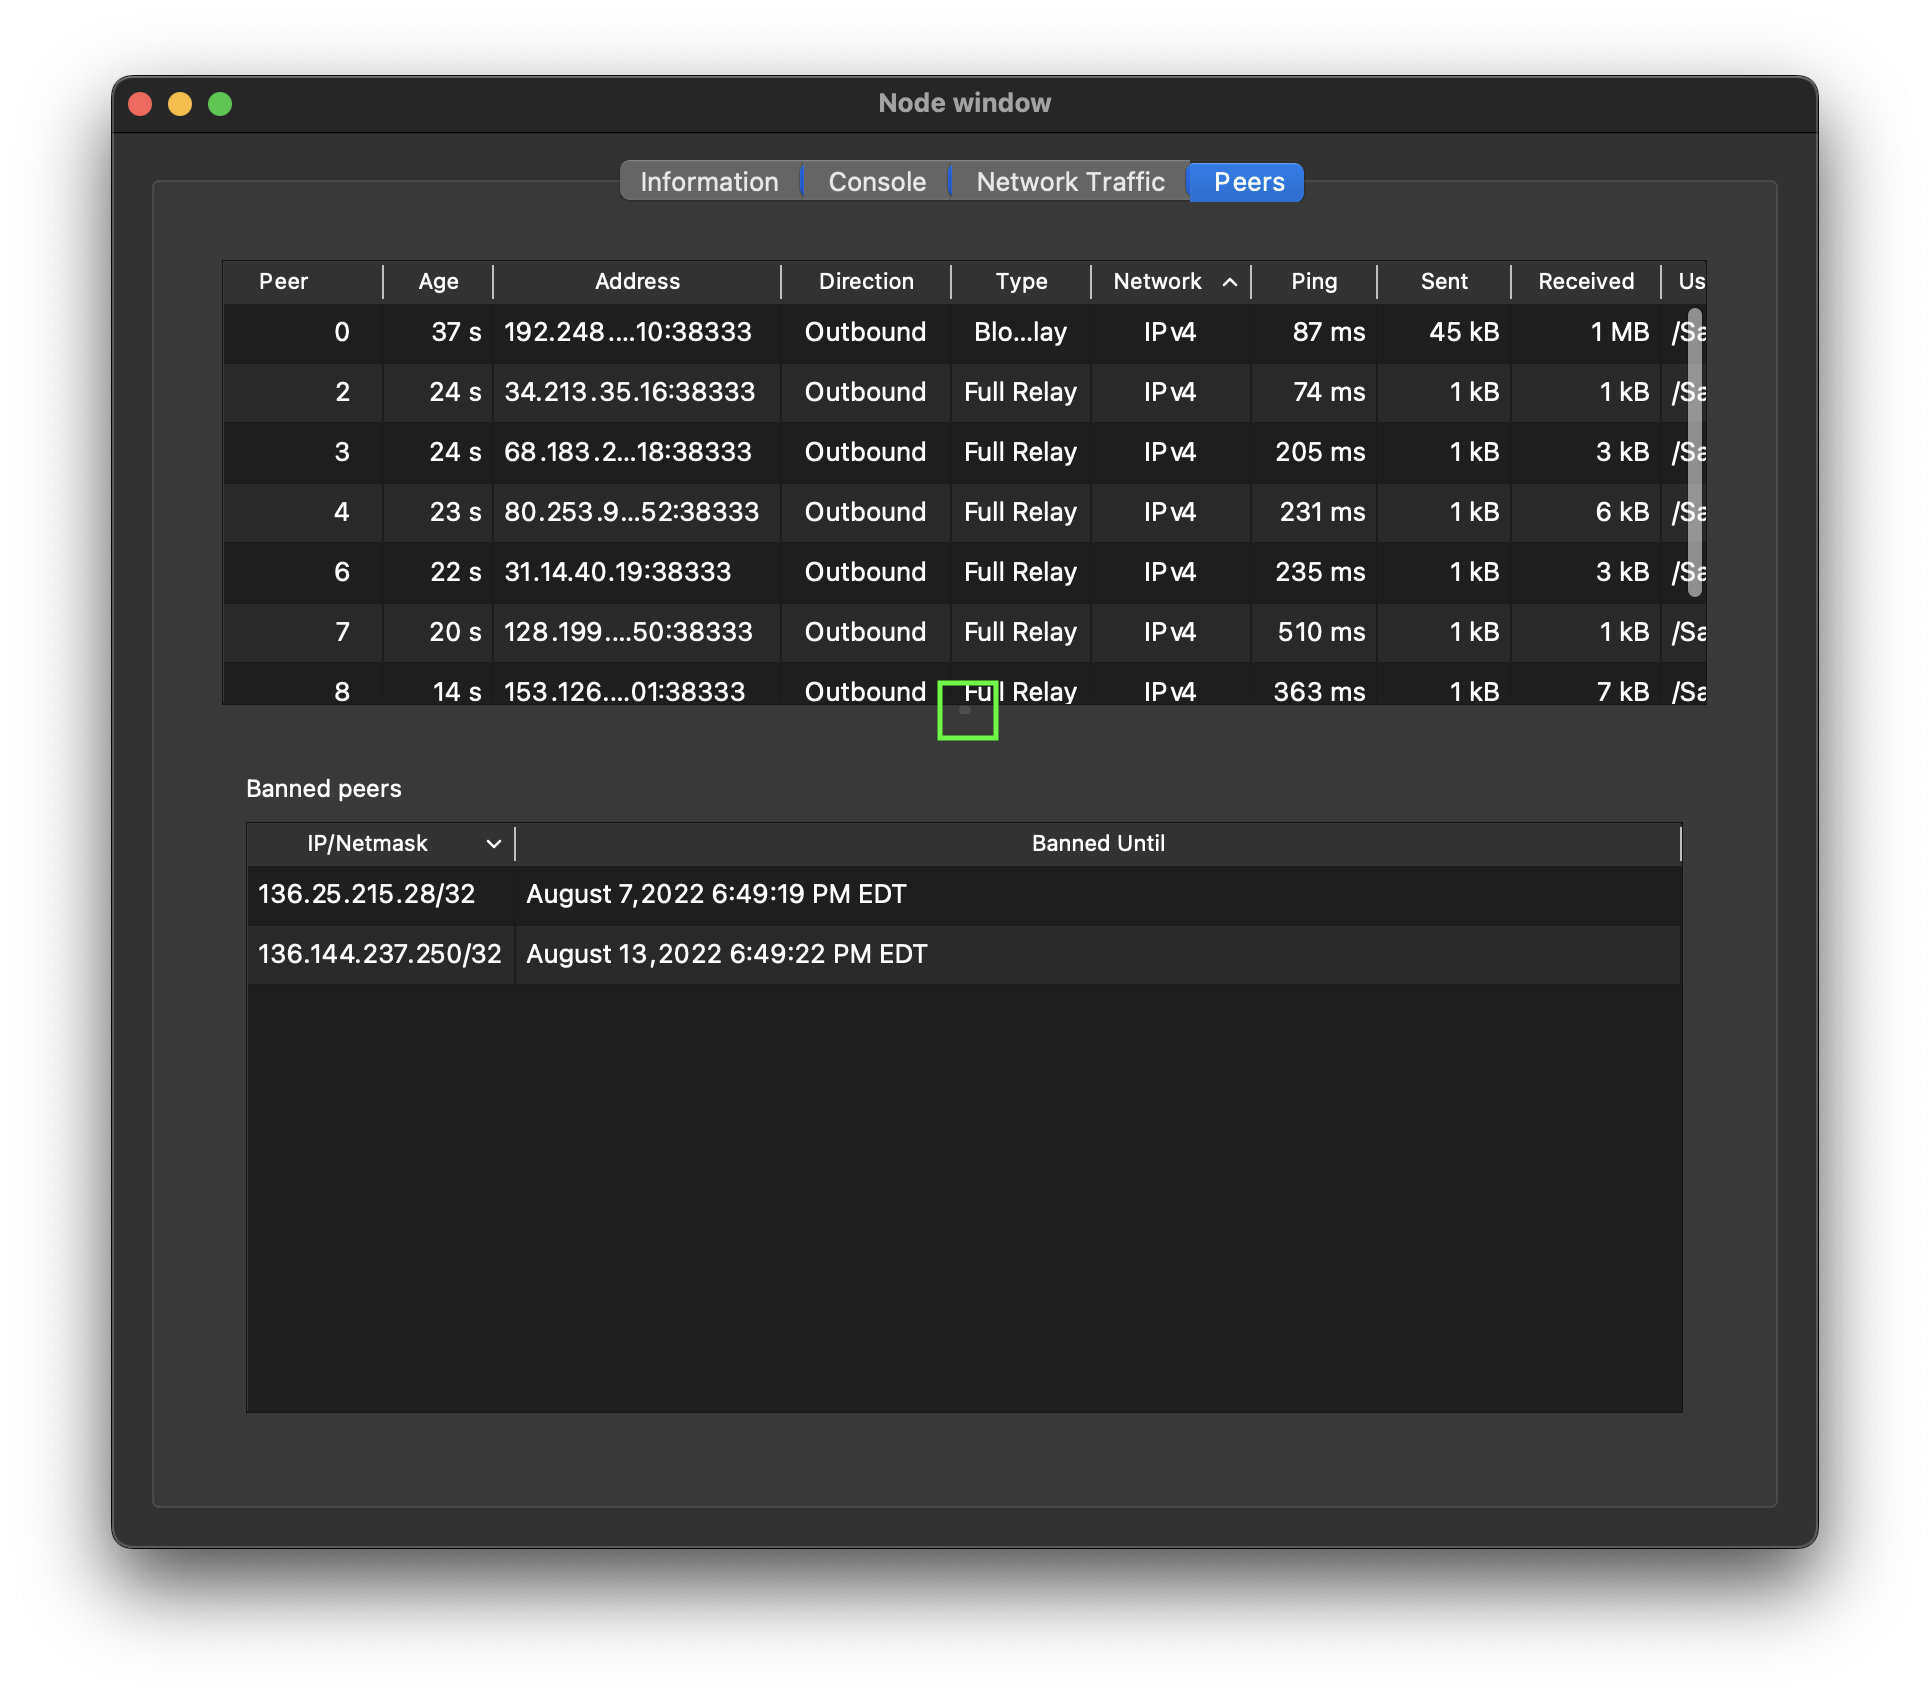Click the Received column header

click(1586, 282)
